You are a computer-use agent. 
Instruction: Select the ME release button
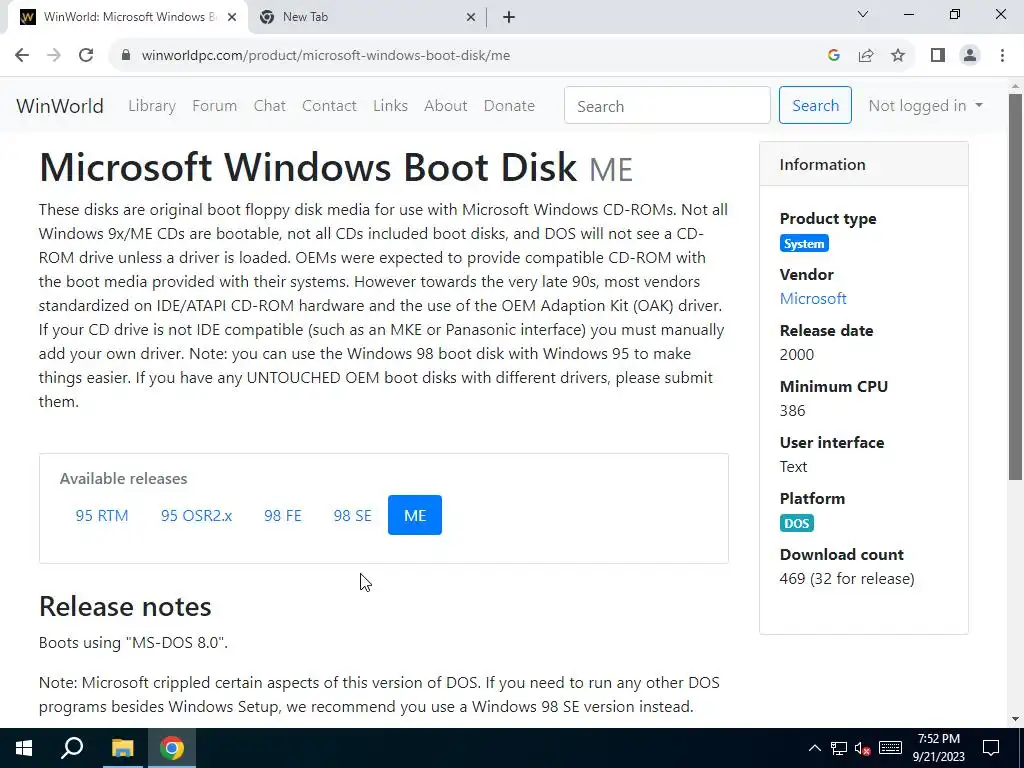pos(415,515)
